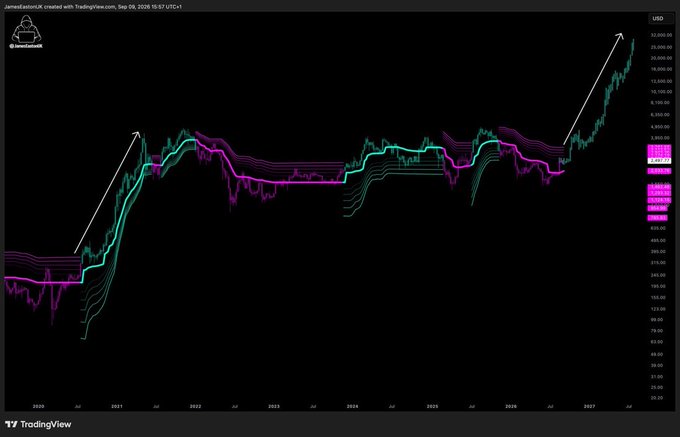Click the TradingView logo in footer
Screen dimensions: 680x437
click(38, 424)
